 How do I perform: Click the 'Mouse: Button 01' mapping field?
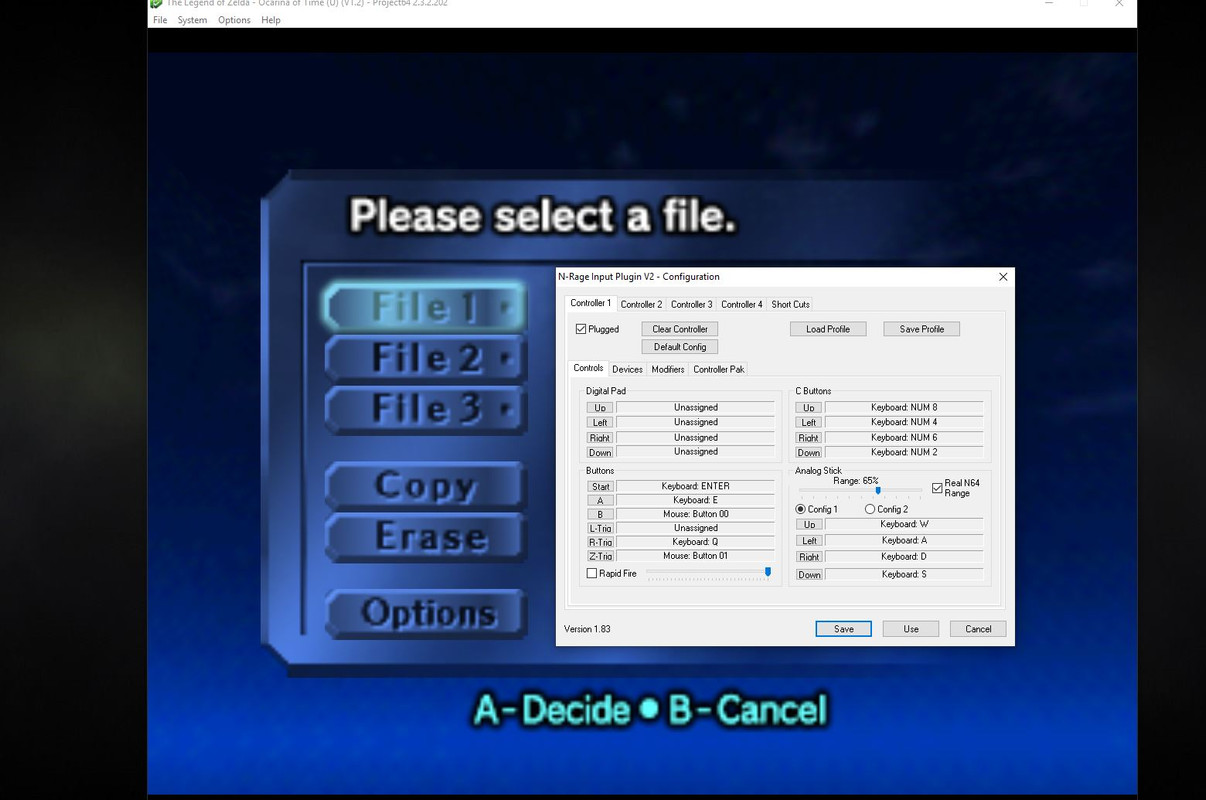point(696,557)
